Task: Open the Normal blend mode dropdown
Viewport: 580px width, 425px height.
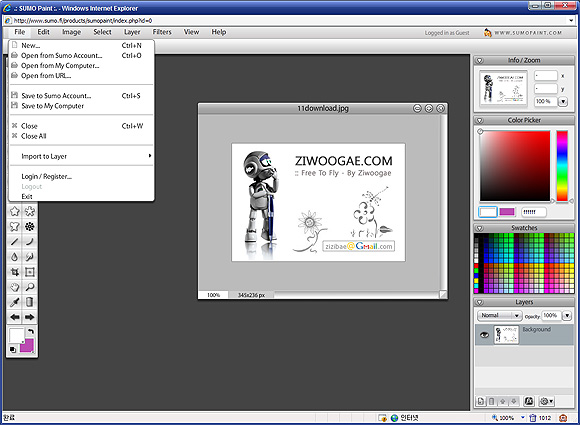Action: (499, 316)
